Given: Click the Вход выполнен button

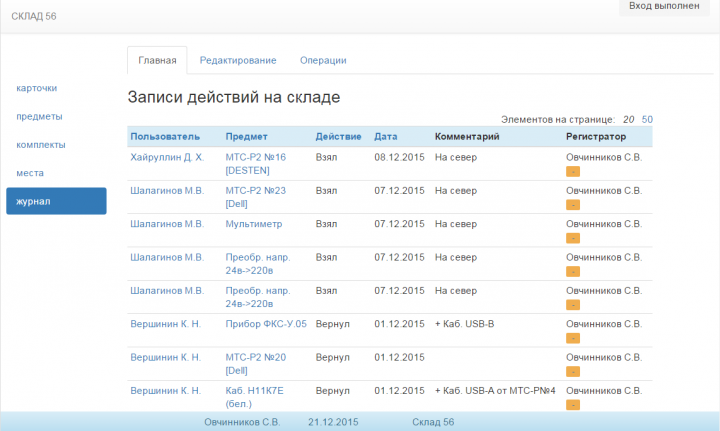Looking at the screenshot, I should [x=664, y=6].
